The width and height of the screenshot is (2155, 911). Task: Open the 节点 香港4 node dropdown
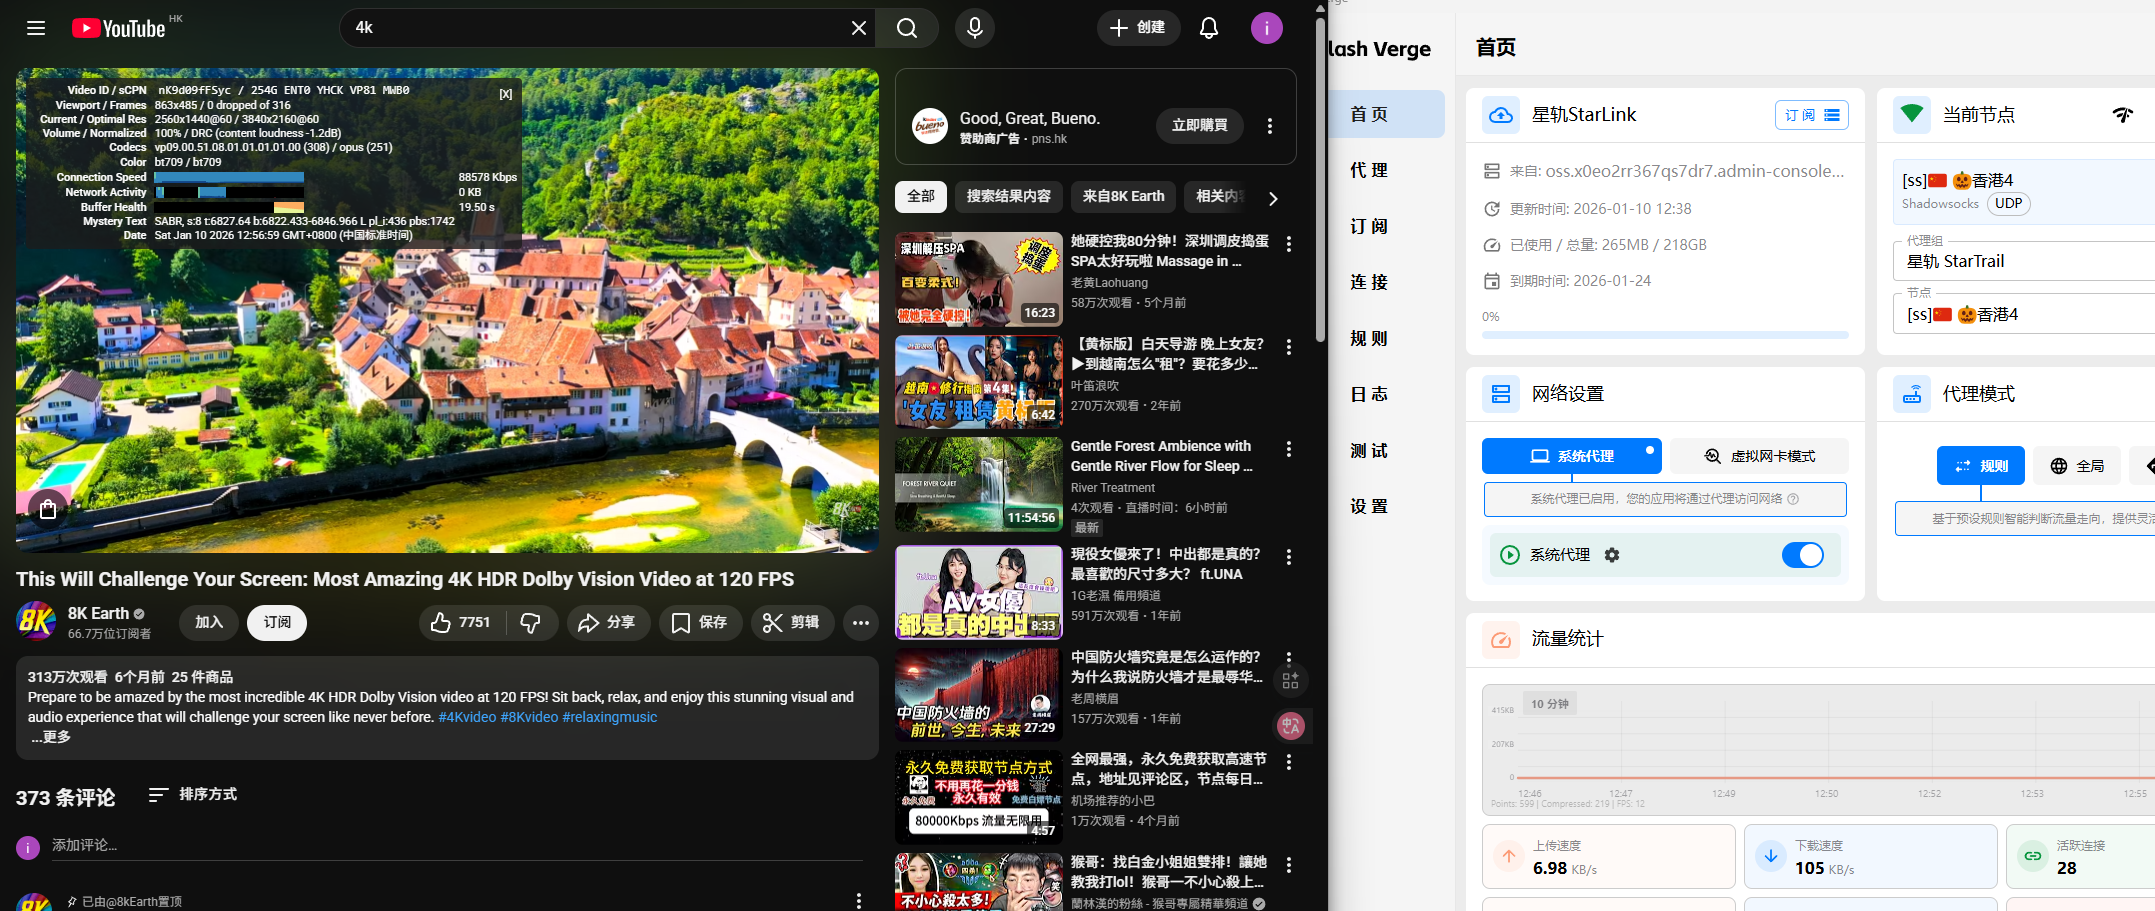tap(2020, 315)
